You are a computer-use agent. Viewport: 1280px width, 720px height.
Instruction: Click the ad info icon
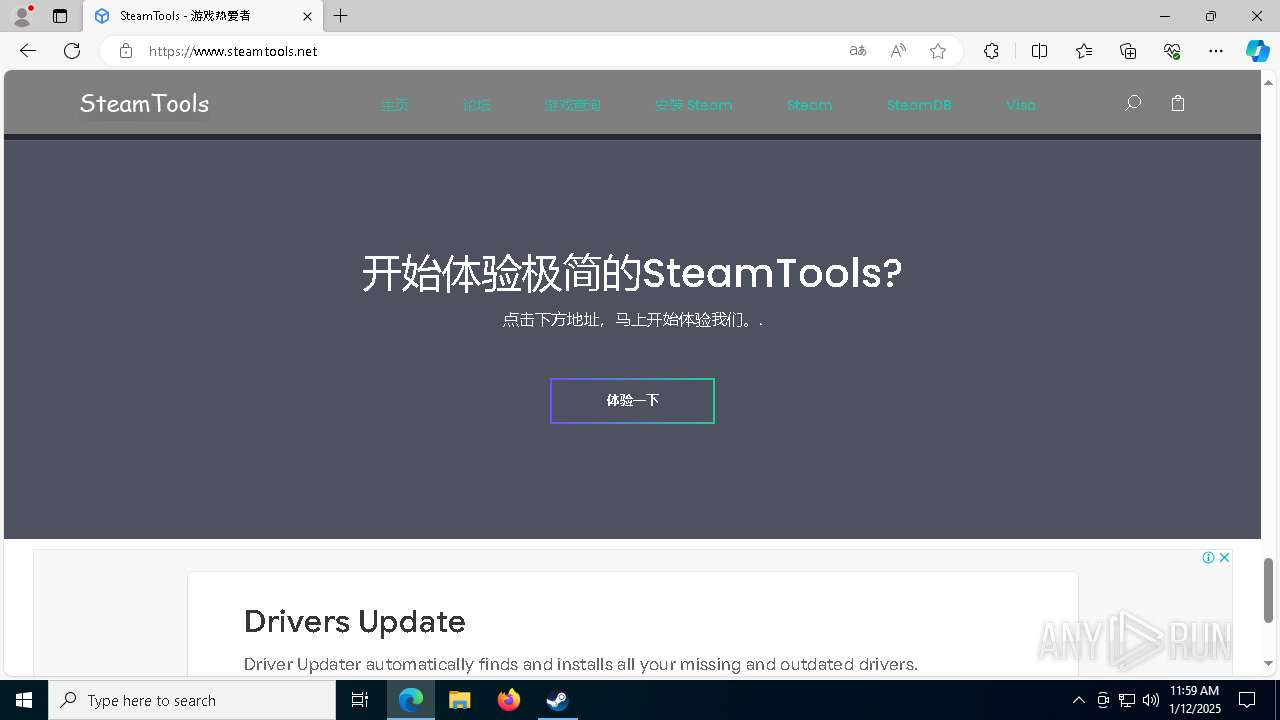coord(1208,557)
